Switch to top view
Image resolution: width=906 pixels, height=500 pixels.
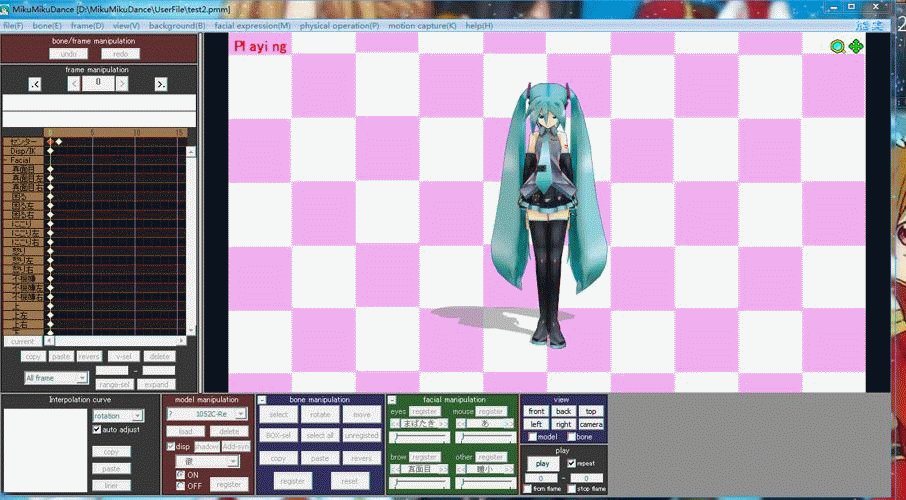(x=591, y=412)
